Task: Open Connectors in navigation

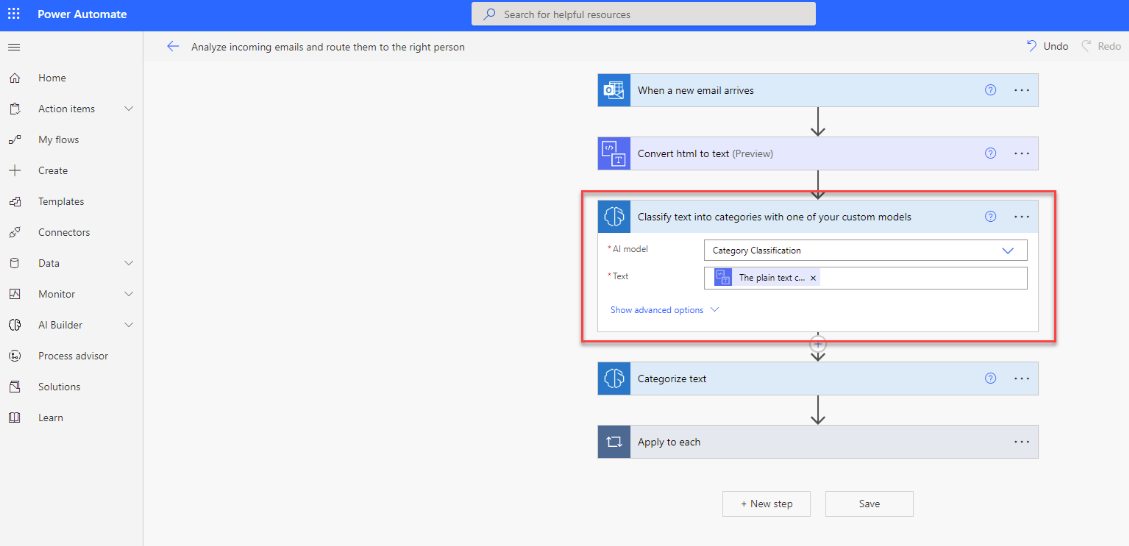Action: pyautogui.click(x=64, y=233)
